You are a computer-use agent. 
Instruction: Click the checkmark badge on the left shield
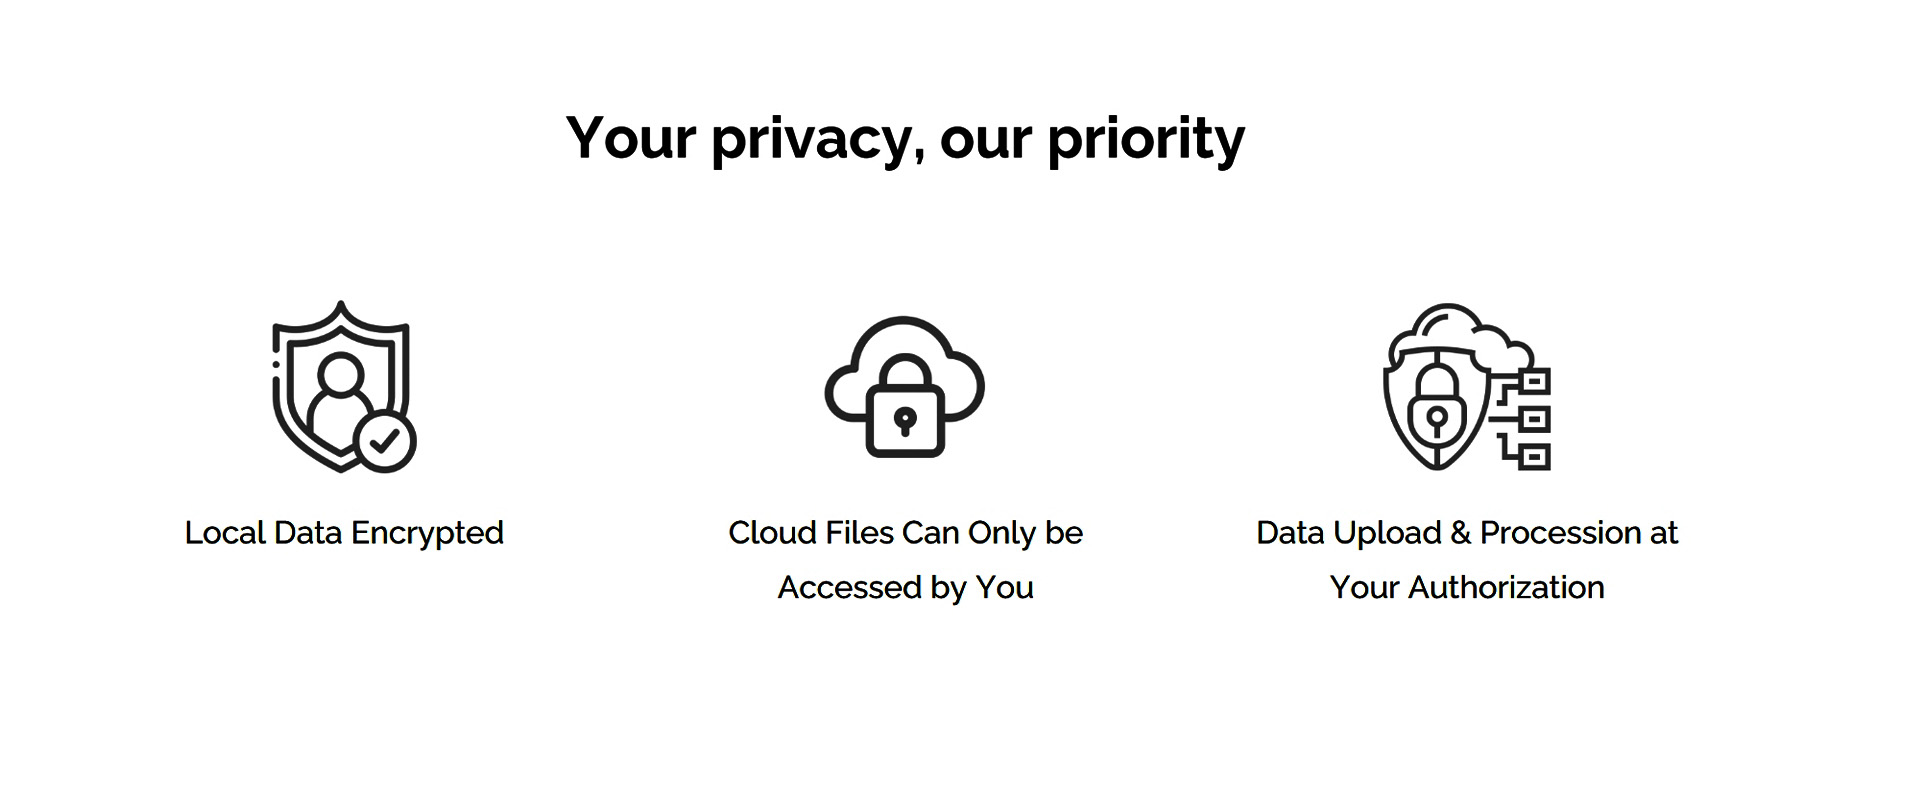[x=386, y=440]
